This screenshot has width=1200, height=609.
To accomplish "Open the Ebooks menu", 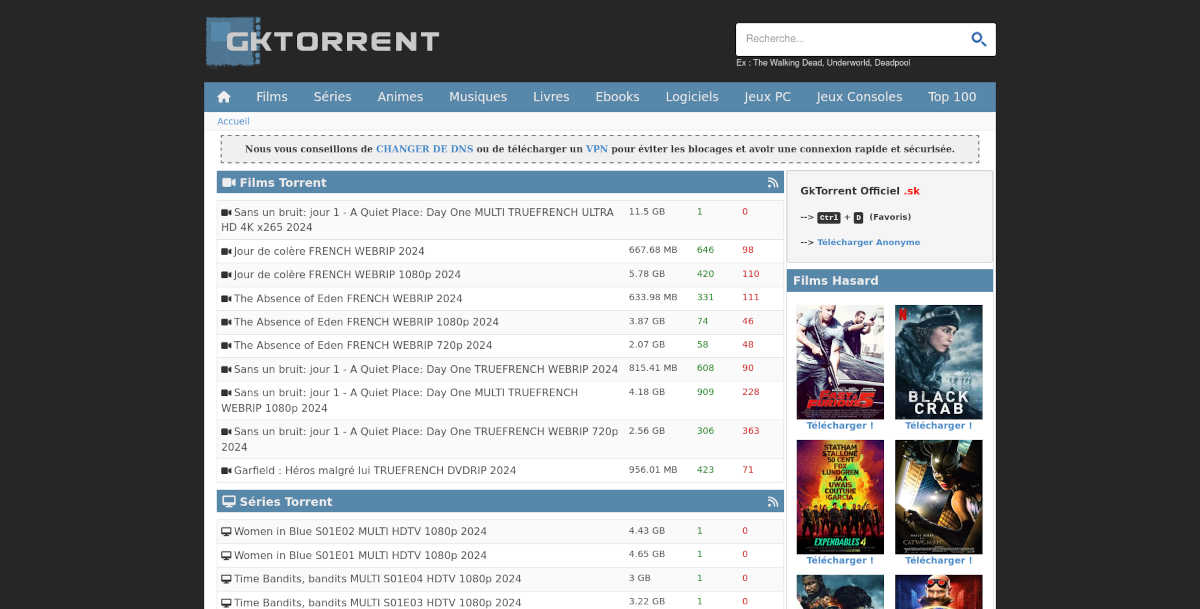I will click(617, 97).
